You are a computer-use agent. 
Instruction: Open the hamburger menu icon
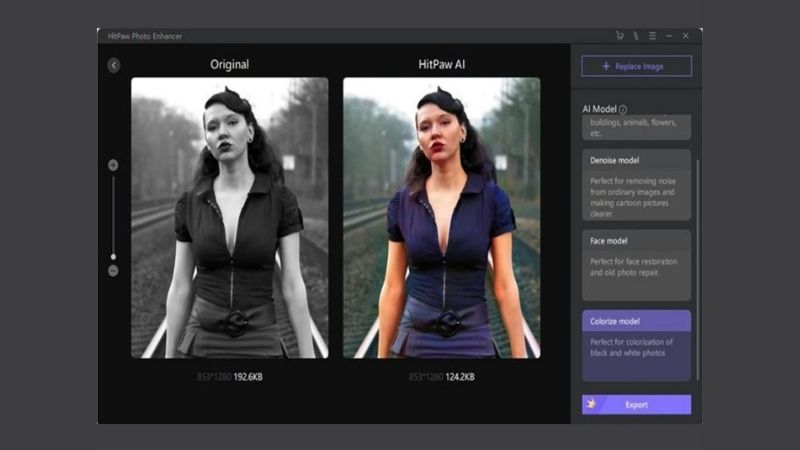tap(652, 36)
